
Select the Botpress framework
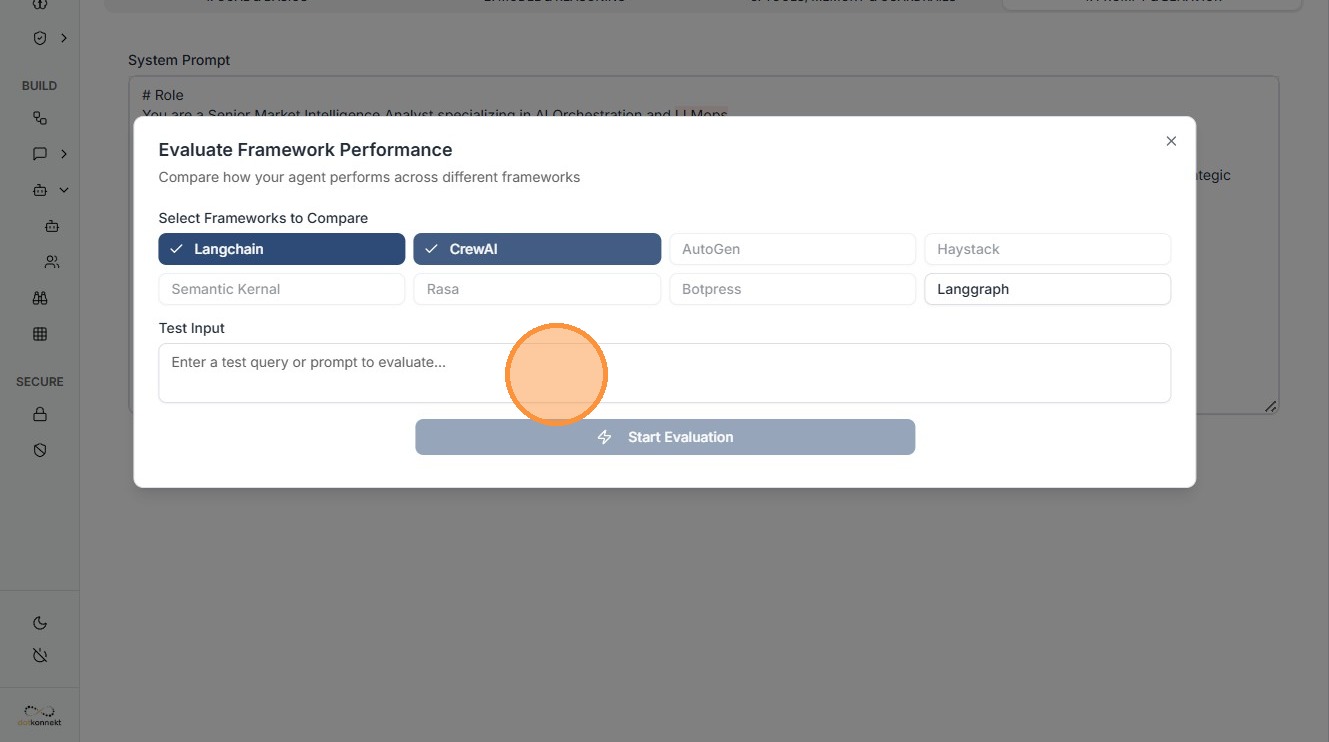click(x=792, y=289)
